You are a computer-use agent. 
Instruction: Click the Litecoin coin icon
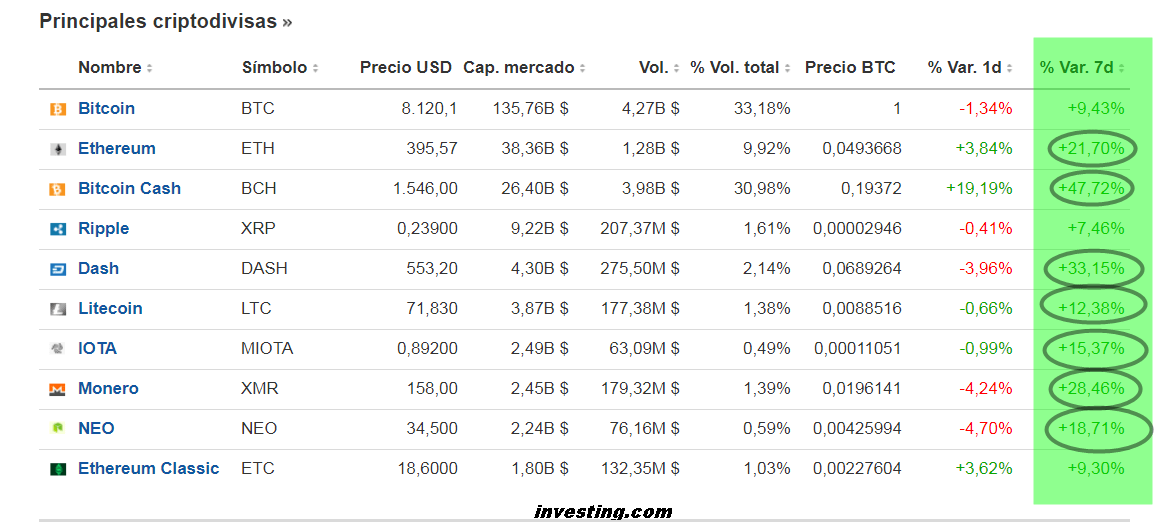(x=58, y=309)
